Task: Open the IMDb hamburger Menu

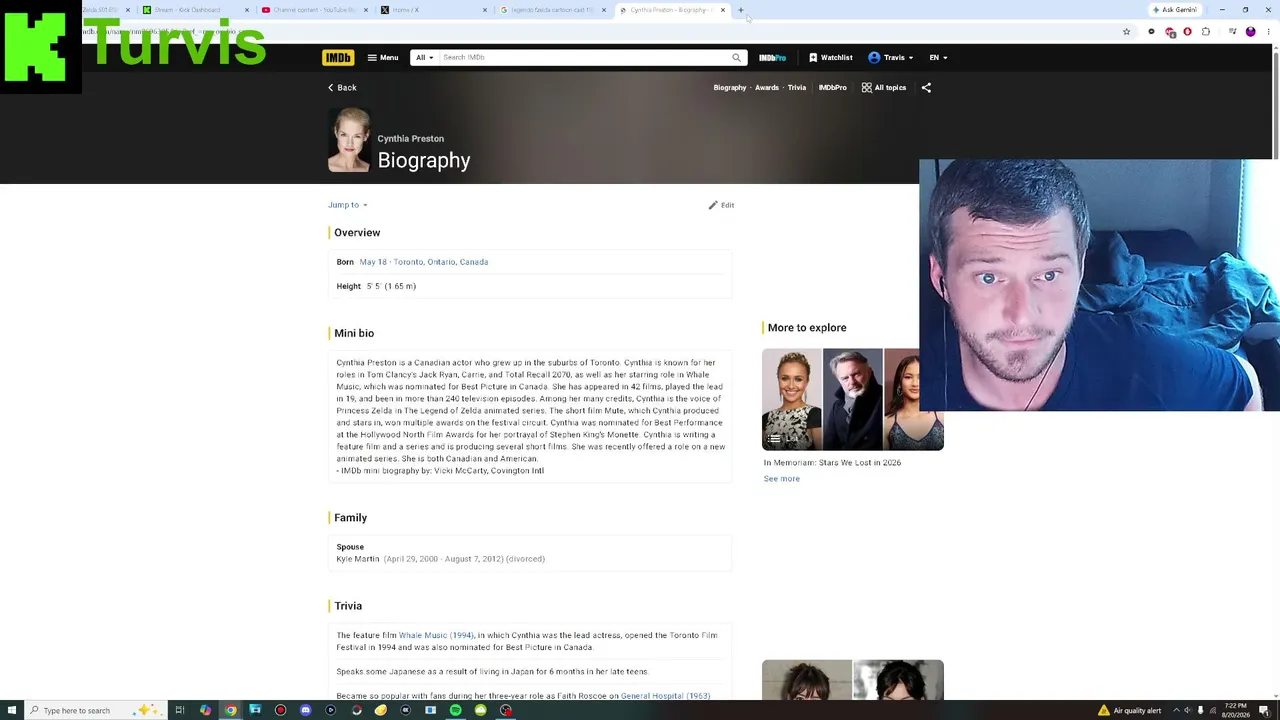Action: (383, 58)
